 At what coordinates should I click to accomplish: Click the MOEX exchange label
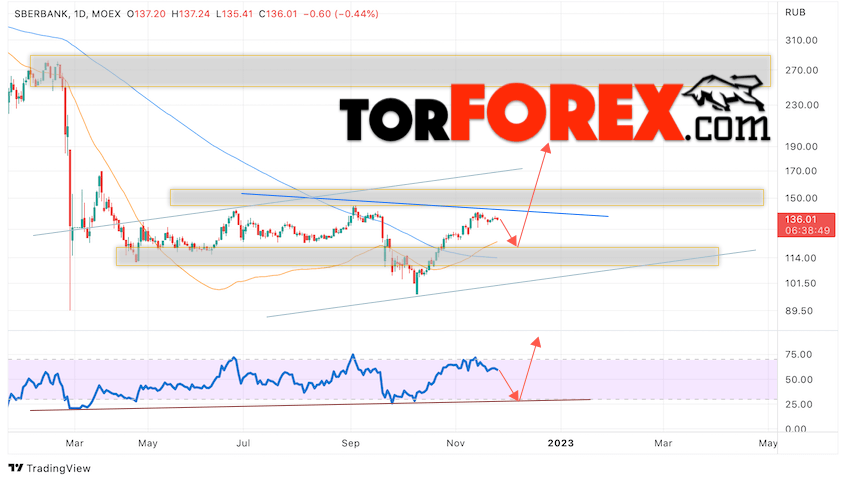tap(106, 13)
